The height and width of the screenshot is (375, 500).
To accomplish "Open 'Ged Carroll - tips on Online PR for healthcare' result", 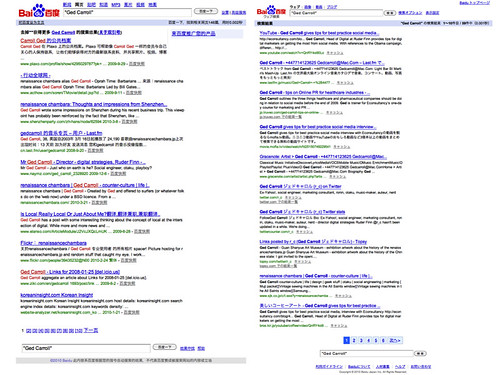I will (315, 92).
